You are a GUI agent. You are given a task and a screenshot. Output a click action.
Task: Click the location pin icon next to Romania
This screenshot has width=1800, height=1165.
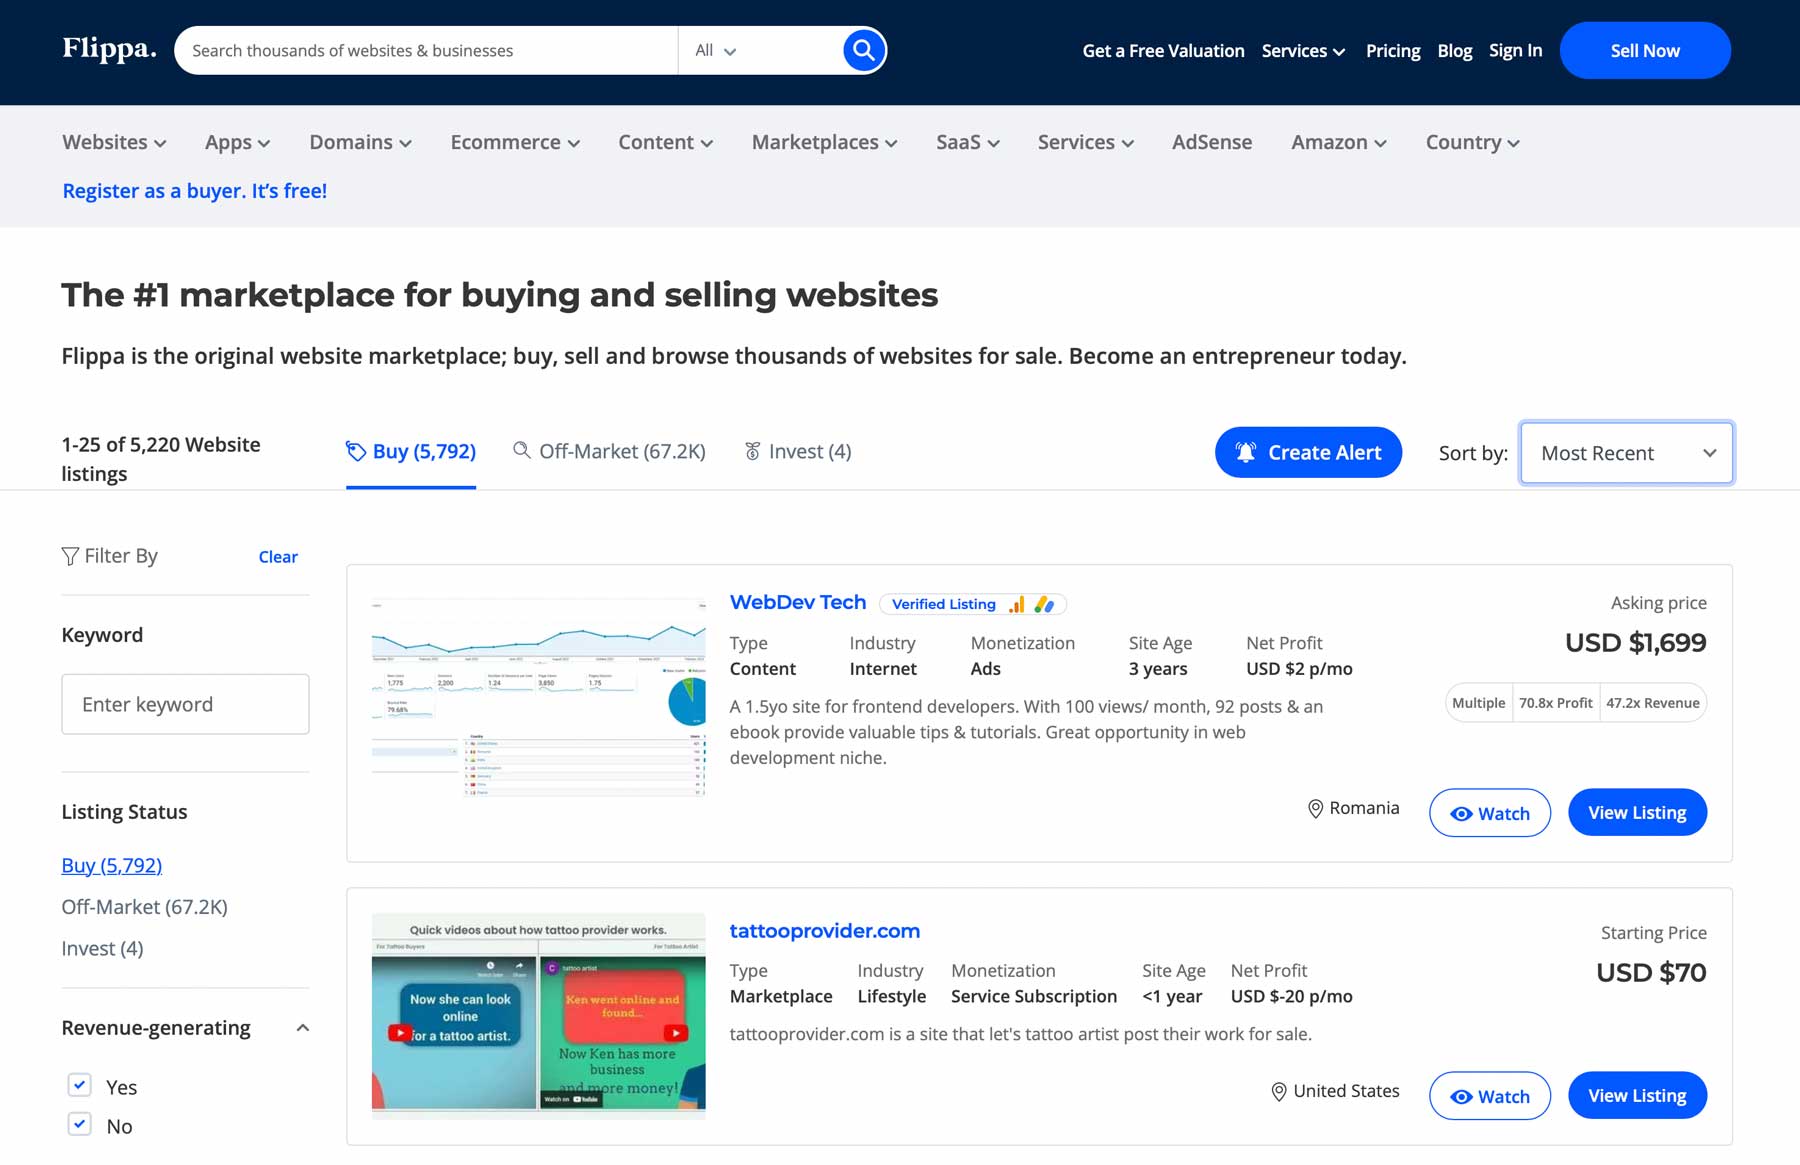click(x=1315, y=808)
